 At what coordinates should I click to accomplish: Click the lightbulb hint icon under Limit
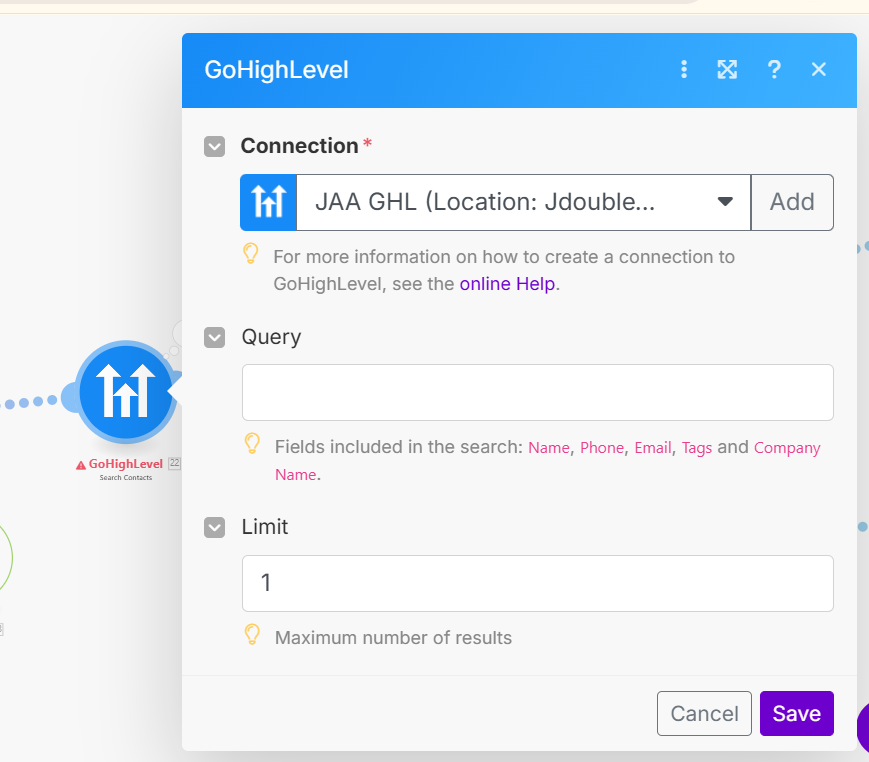click(252, 634)
